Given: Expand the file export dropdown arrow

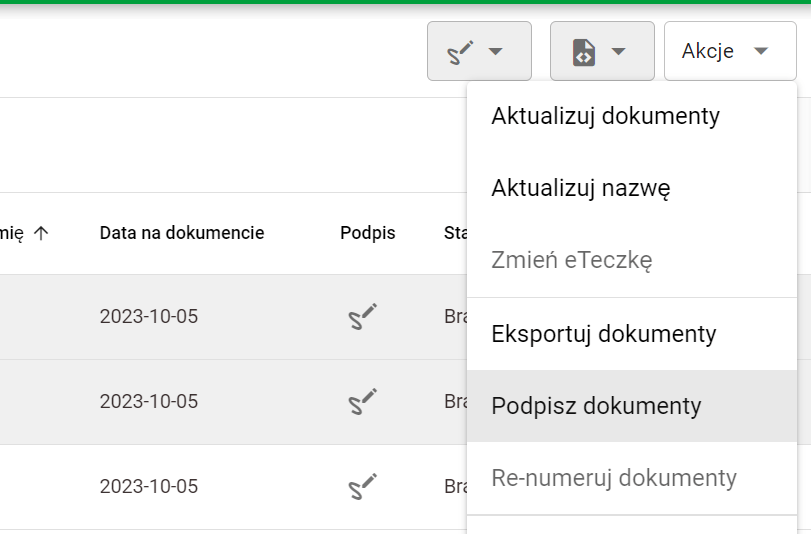Looking at the screenshot, I should tap(619, 52).
